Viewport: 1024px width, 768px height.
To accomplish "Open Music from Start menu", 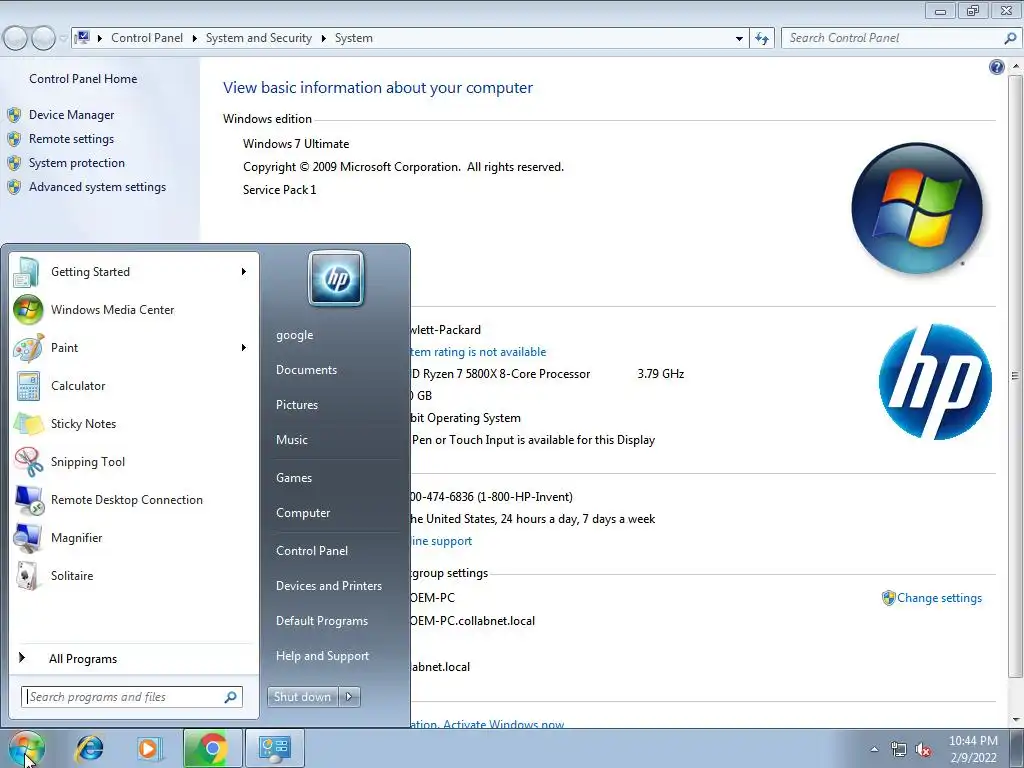I will point(291,440).
